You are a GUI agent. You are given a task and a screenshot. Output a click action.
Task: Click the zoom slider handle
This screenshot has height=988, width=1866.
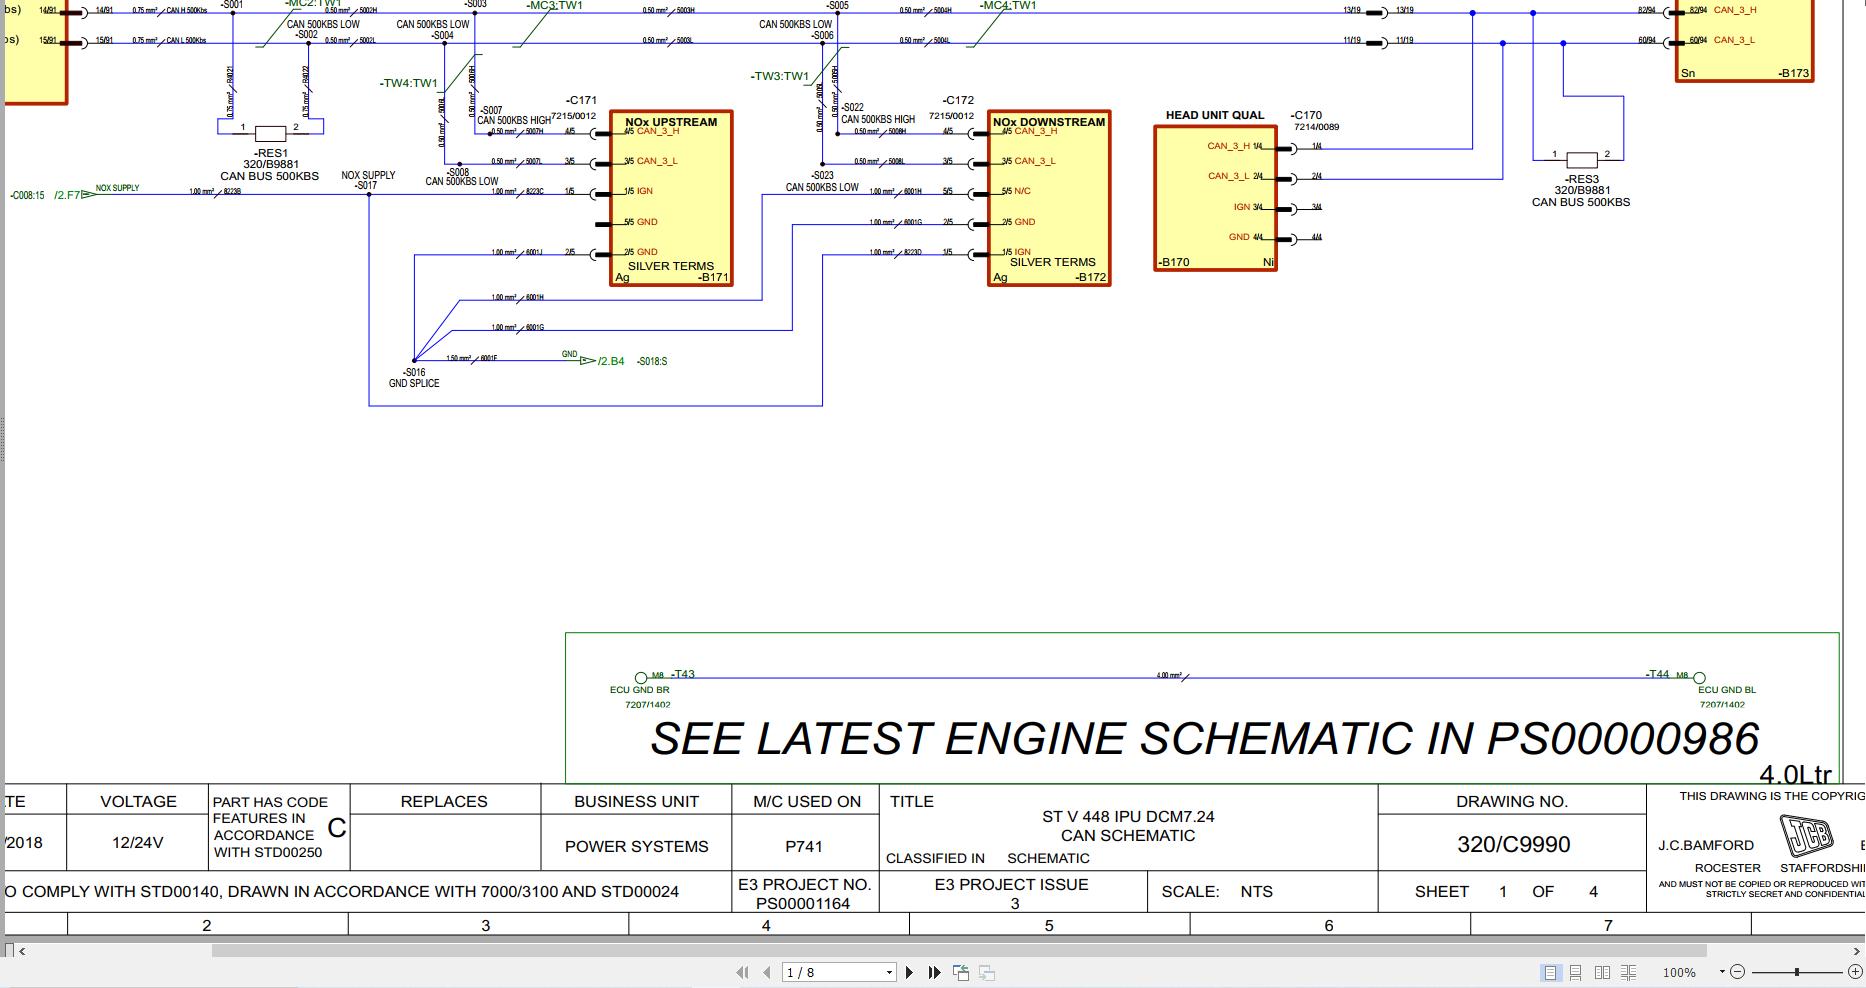click(x=1796, y=971)
